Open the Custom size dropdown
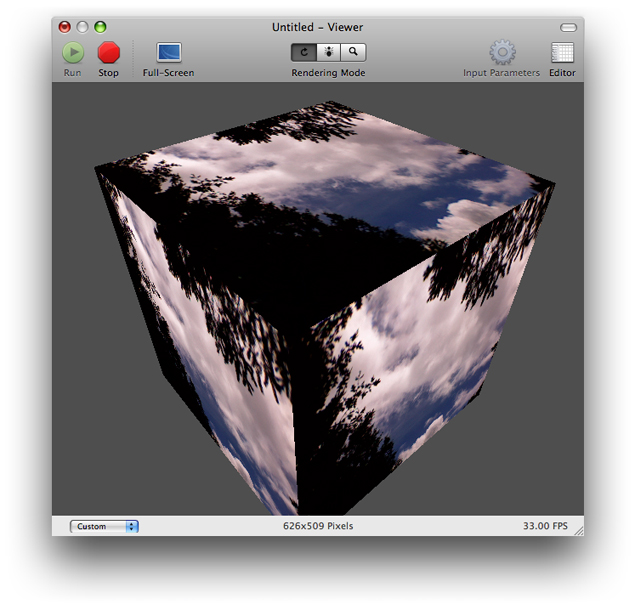Screen dimensions: 635x608 tap(104, 526)
